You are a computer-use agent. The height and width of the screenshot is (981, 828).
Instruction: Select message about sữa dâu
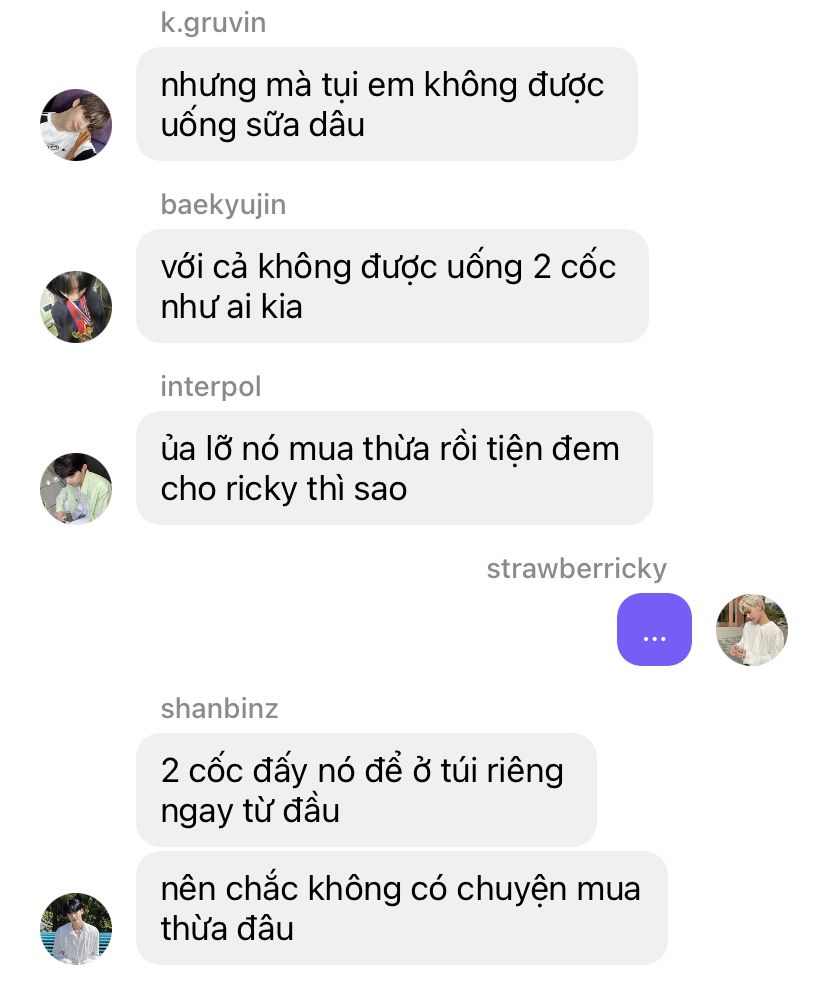tap(387, 104)
